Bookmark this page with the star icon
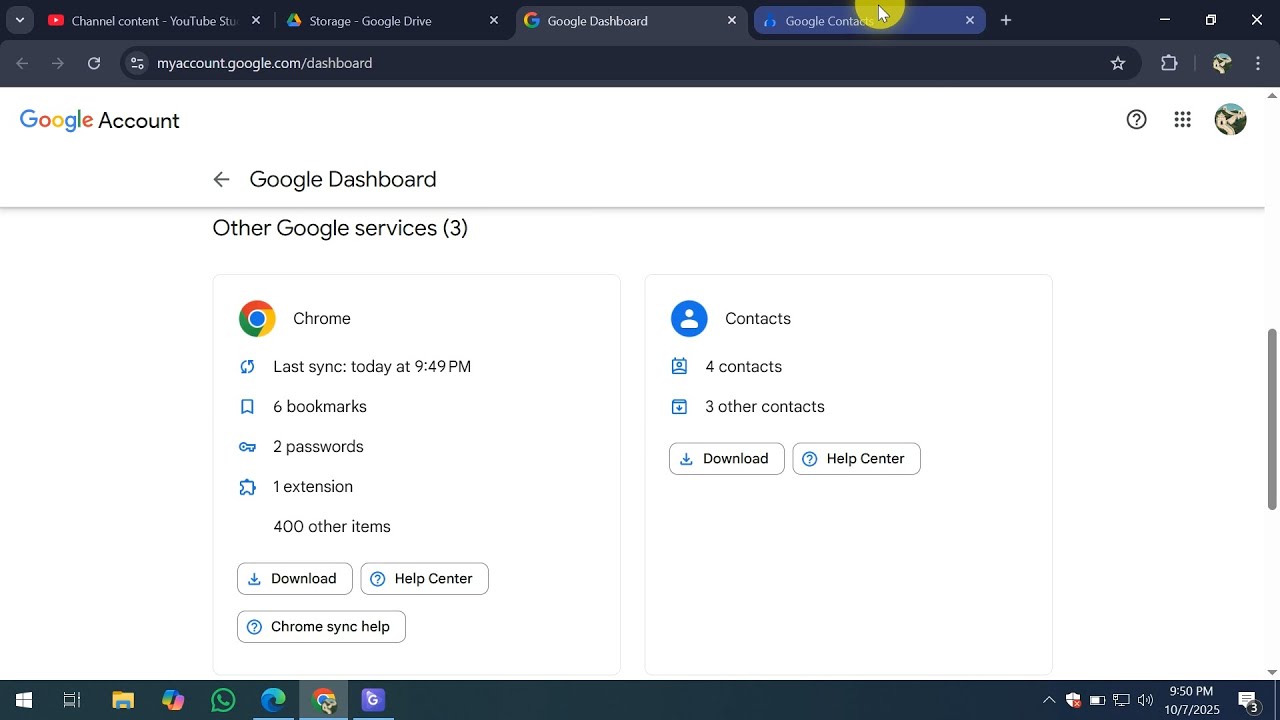The image size is (1280, 720). (x=1118, y=63)
